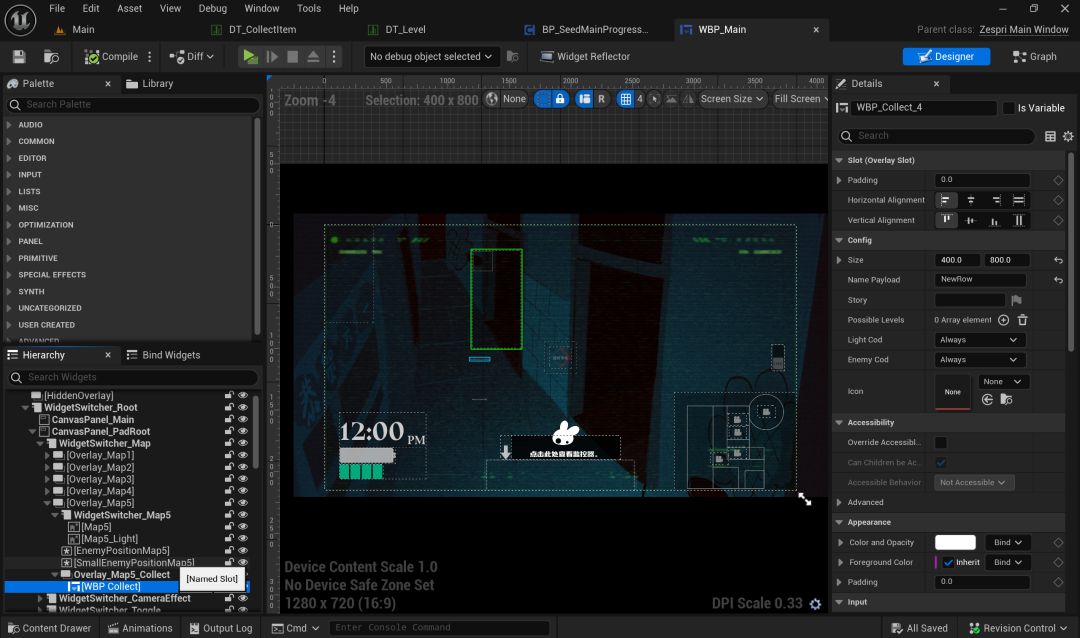Screen dimensions: 1080x638
Task: Open the Color and Opacity Bind dropdown
Action: 1008,542
